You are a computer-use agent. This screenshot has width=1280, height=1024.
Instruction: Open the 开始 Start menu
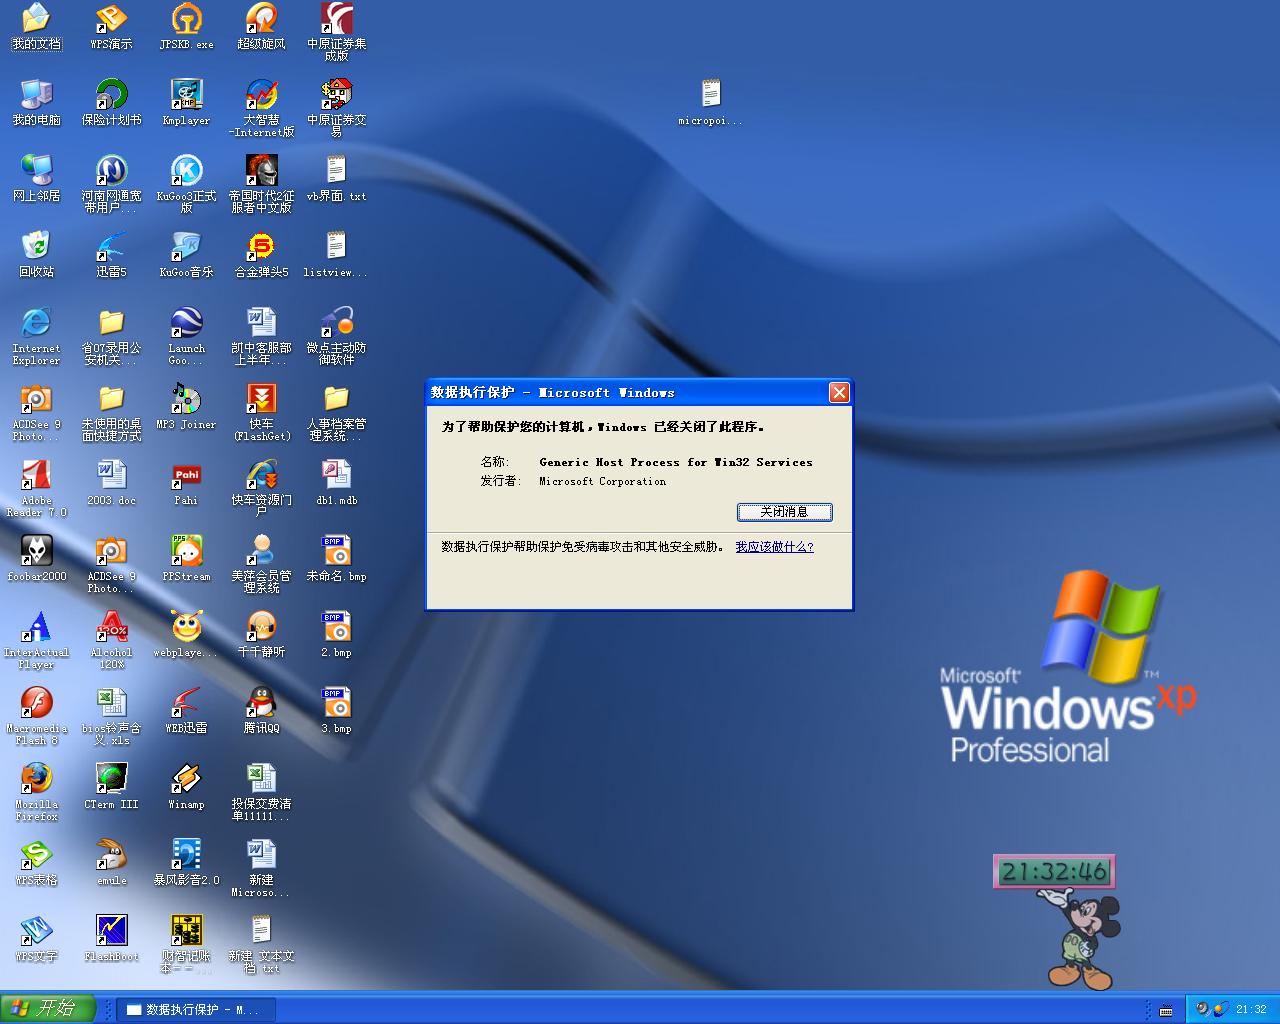pyautogui.click(x=47, y=1008)
